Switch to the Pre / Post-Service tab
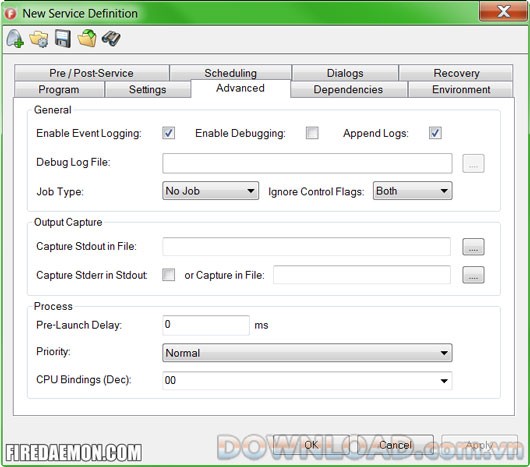The image size is (530, 467). [92, 73]
